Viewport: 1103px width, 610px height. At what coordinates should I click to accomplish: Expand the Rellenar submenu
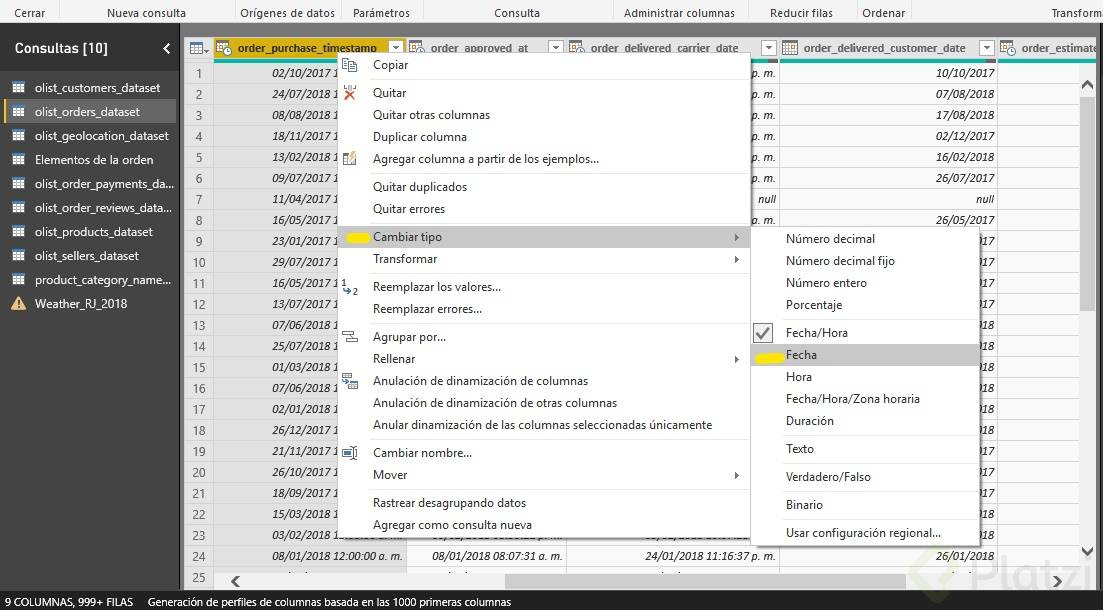tap(544, 359)
